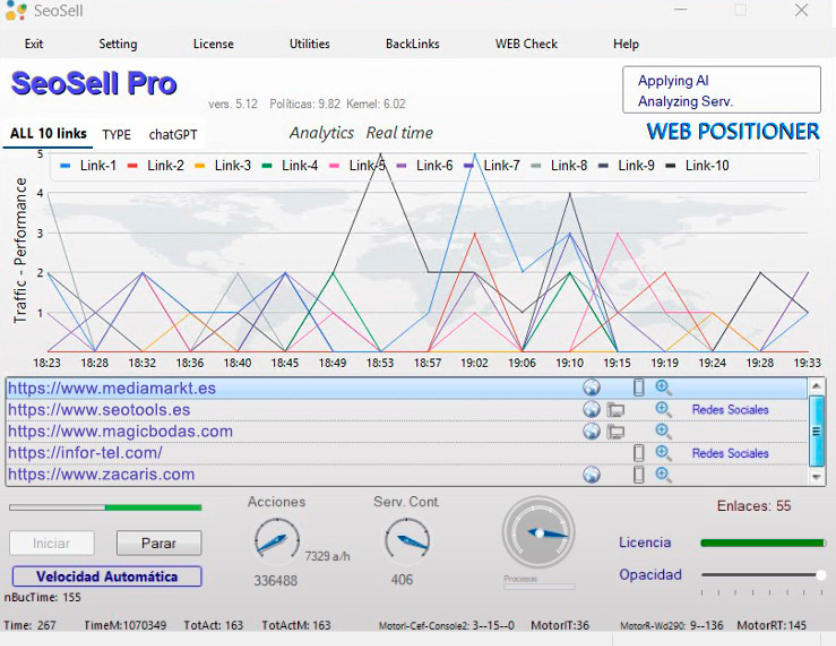Click the globe icon for zacaris.com
The image size is (836, 646).
tap(591, 474)
